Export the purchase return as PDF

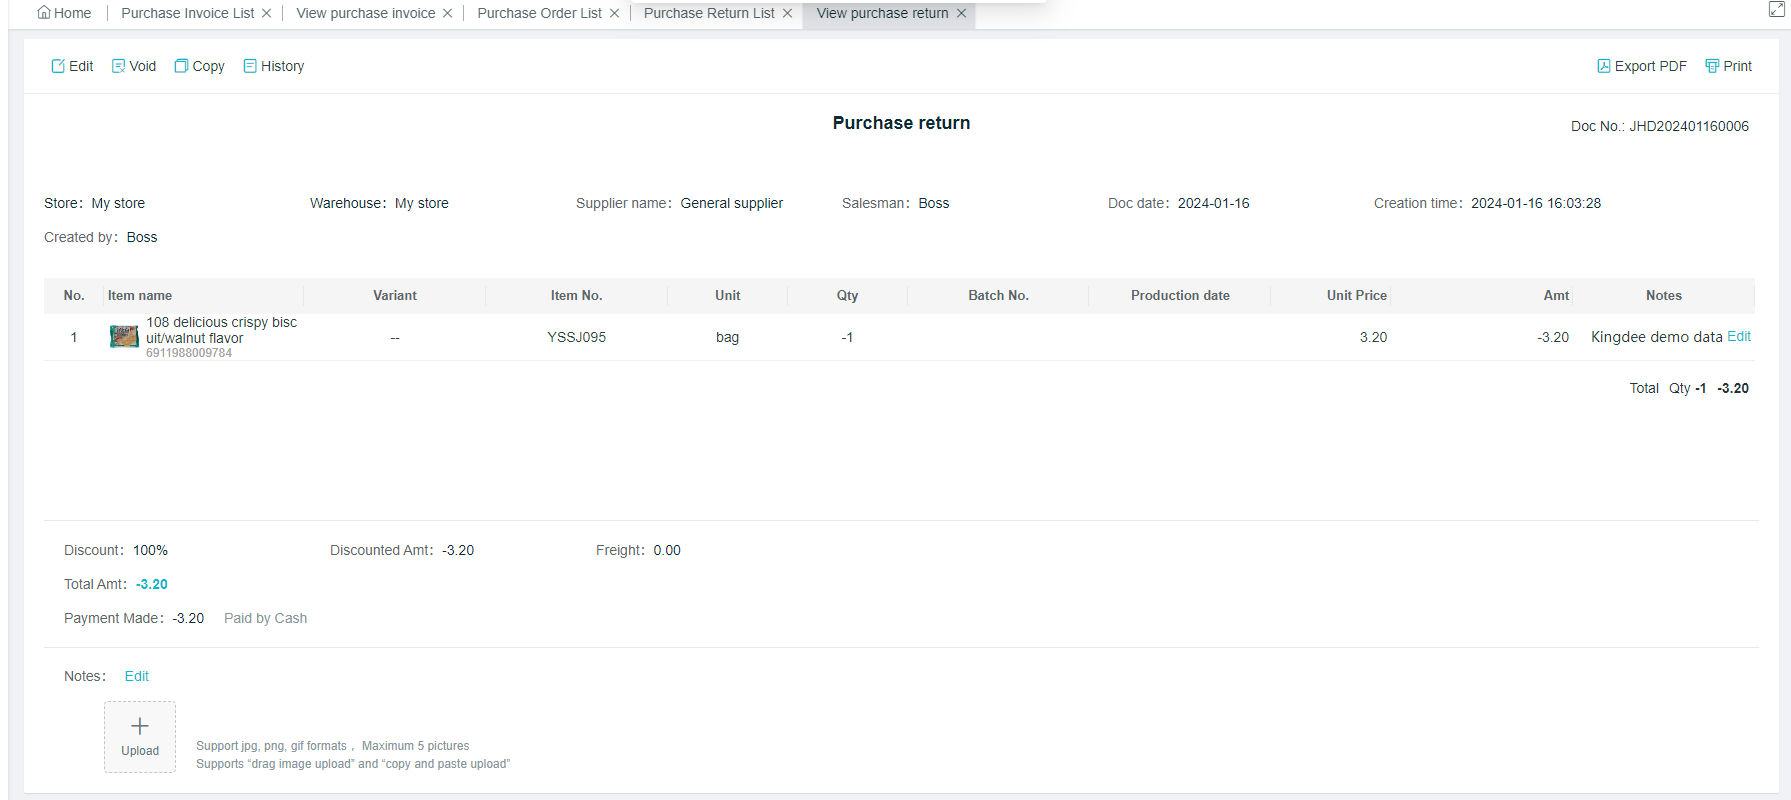click(1641, 66)
